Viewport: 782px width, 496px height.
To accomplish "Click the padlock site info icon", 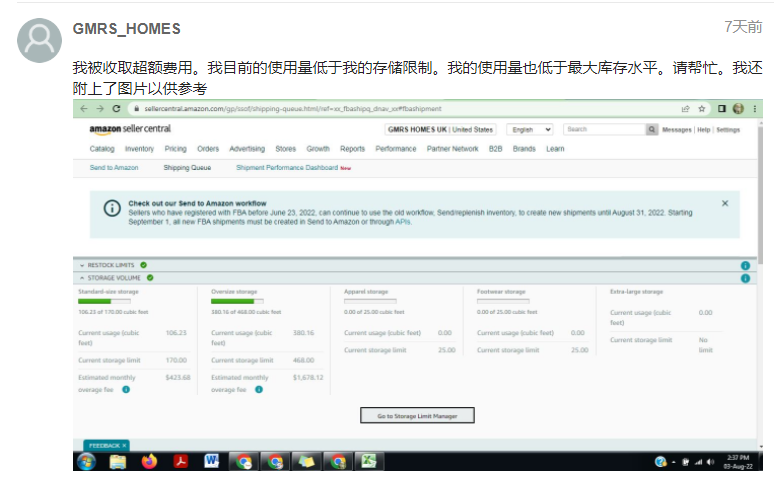I will (136, 109).
